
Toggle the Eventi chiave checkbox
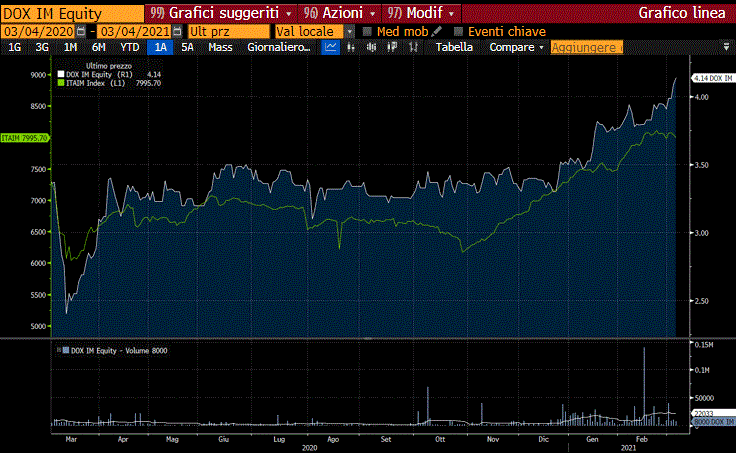(459, 31)
